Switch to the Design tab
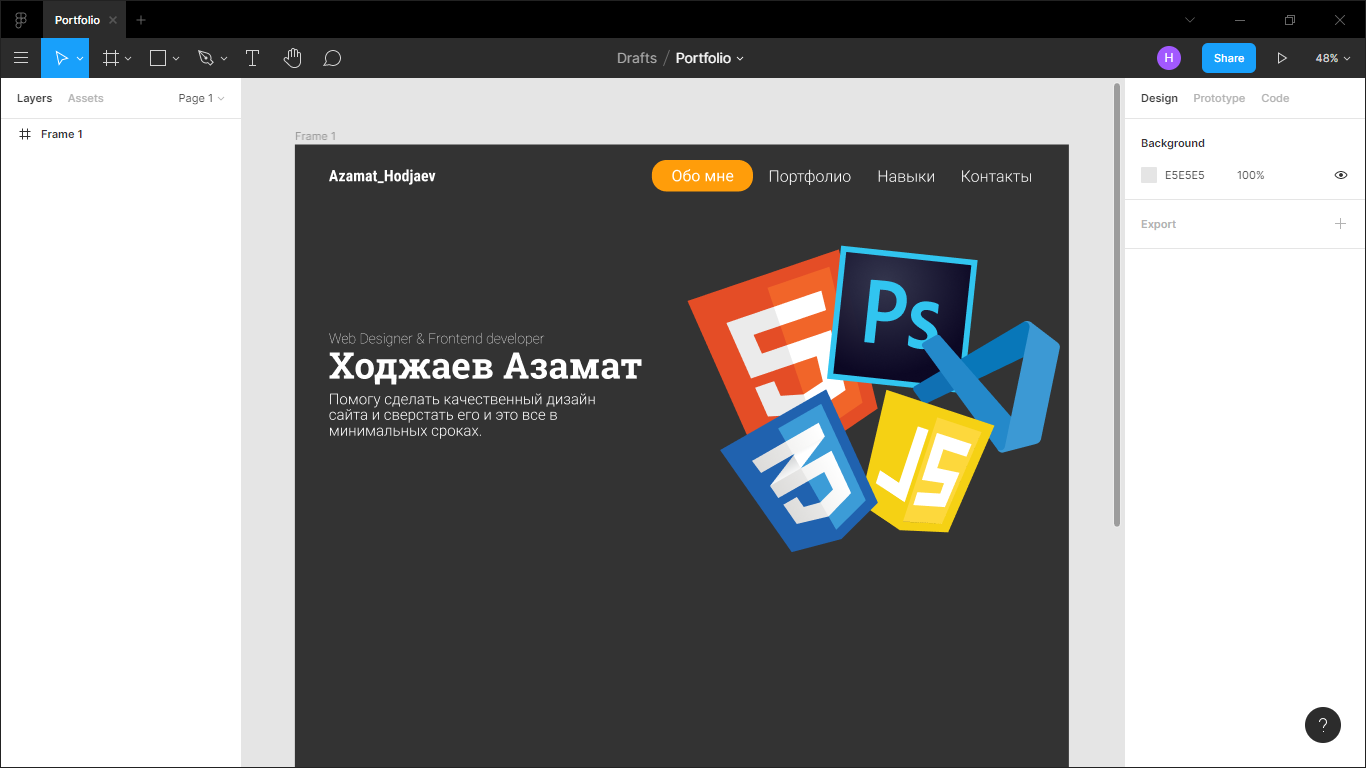The image size is (1366, 768). (1159, 98)
